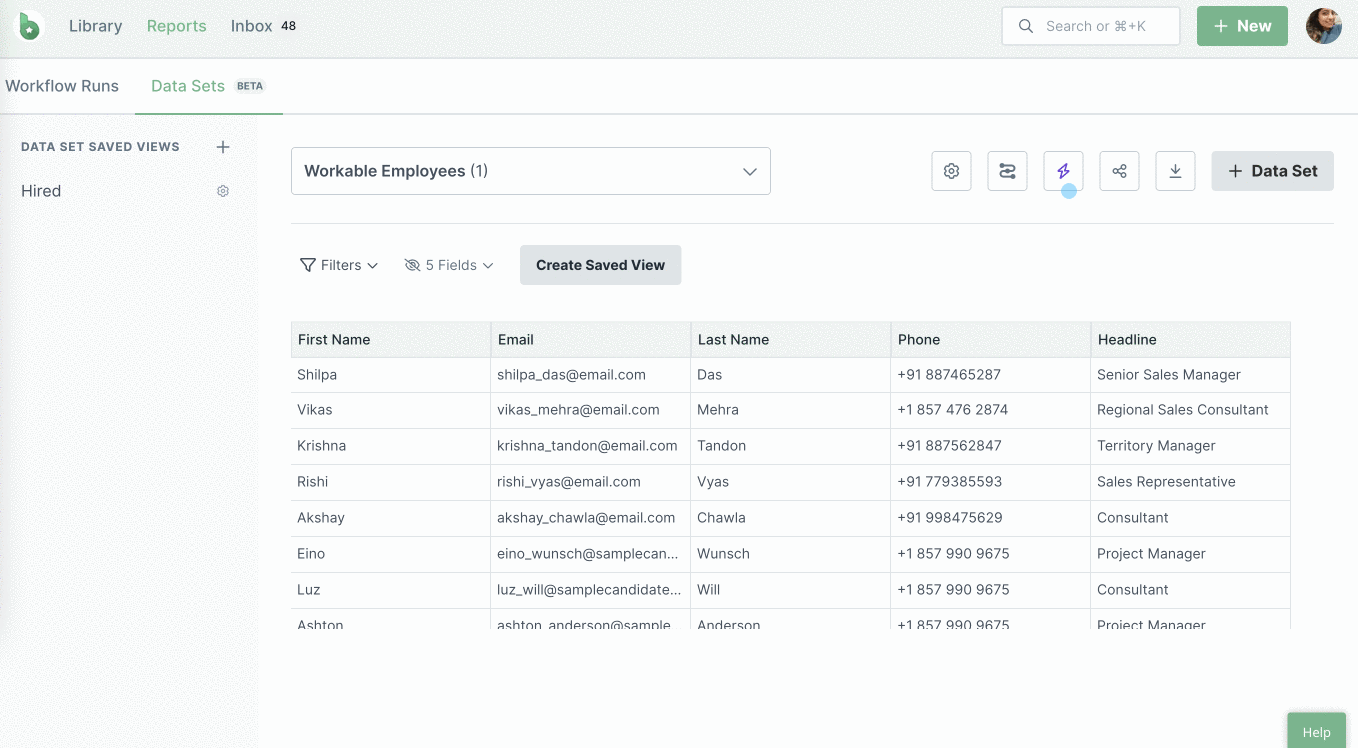Select the Rishi first name cell
This screenshot has height=748, width=1358.
(391, 482)
